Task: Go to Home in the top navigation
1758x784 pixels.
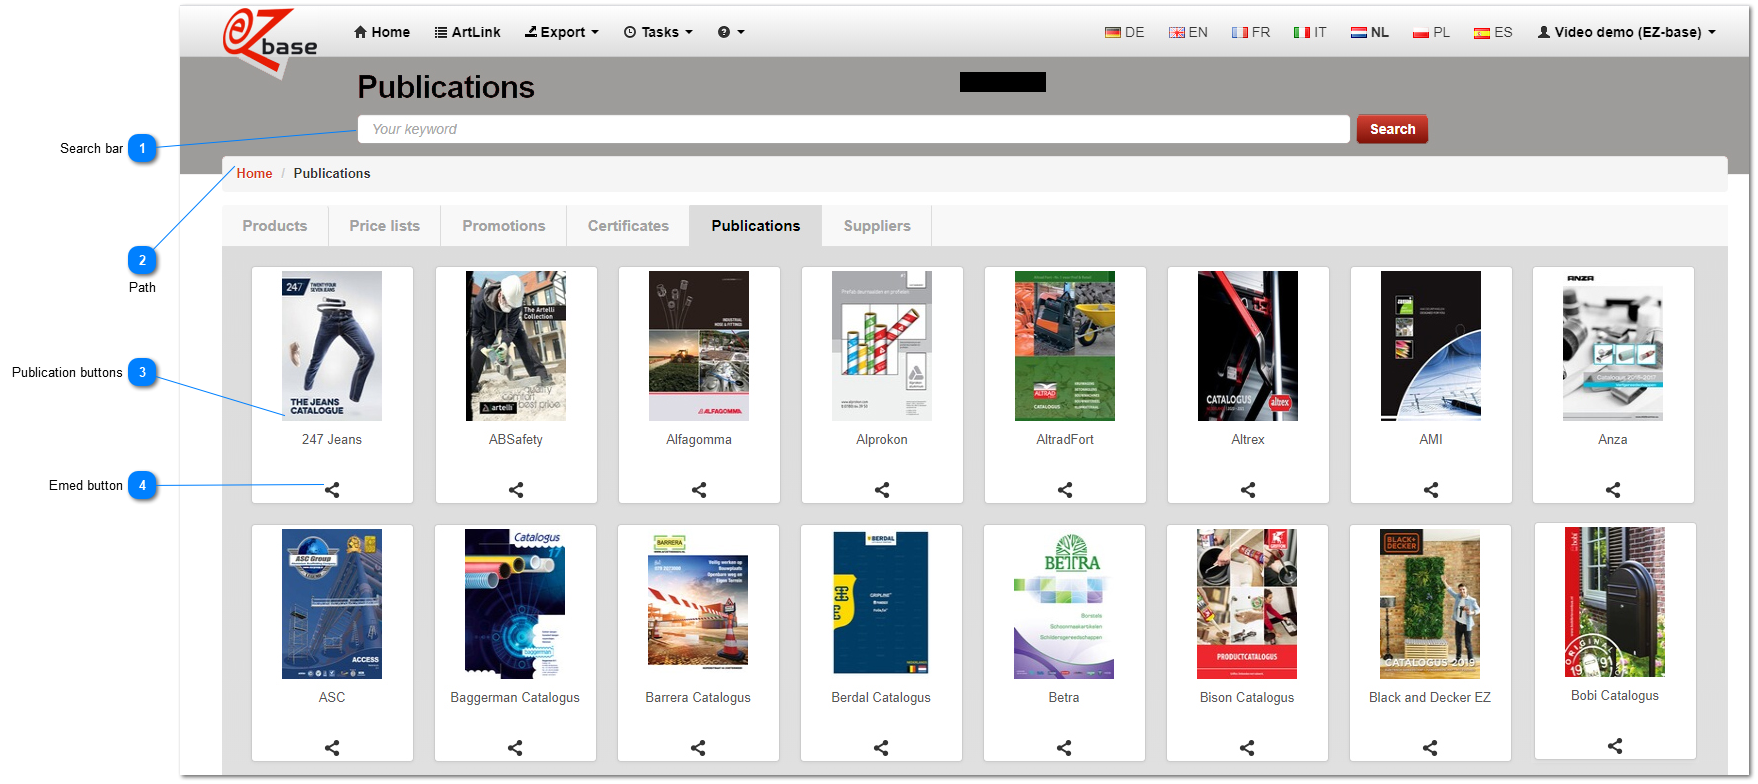Action: 382,32
